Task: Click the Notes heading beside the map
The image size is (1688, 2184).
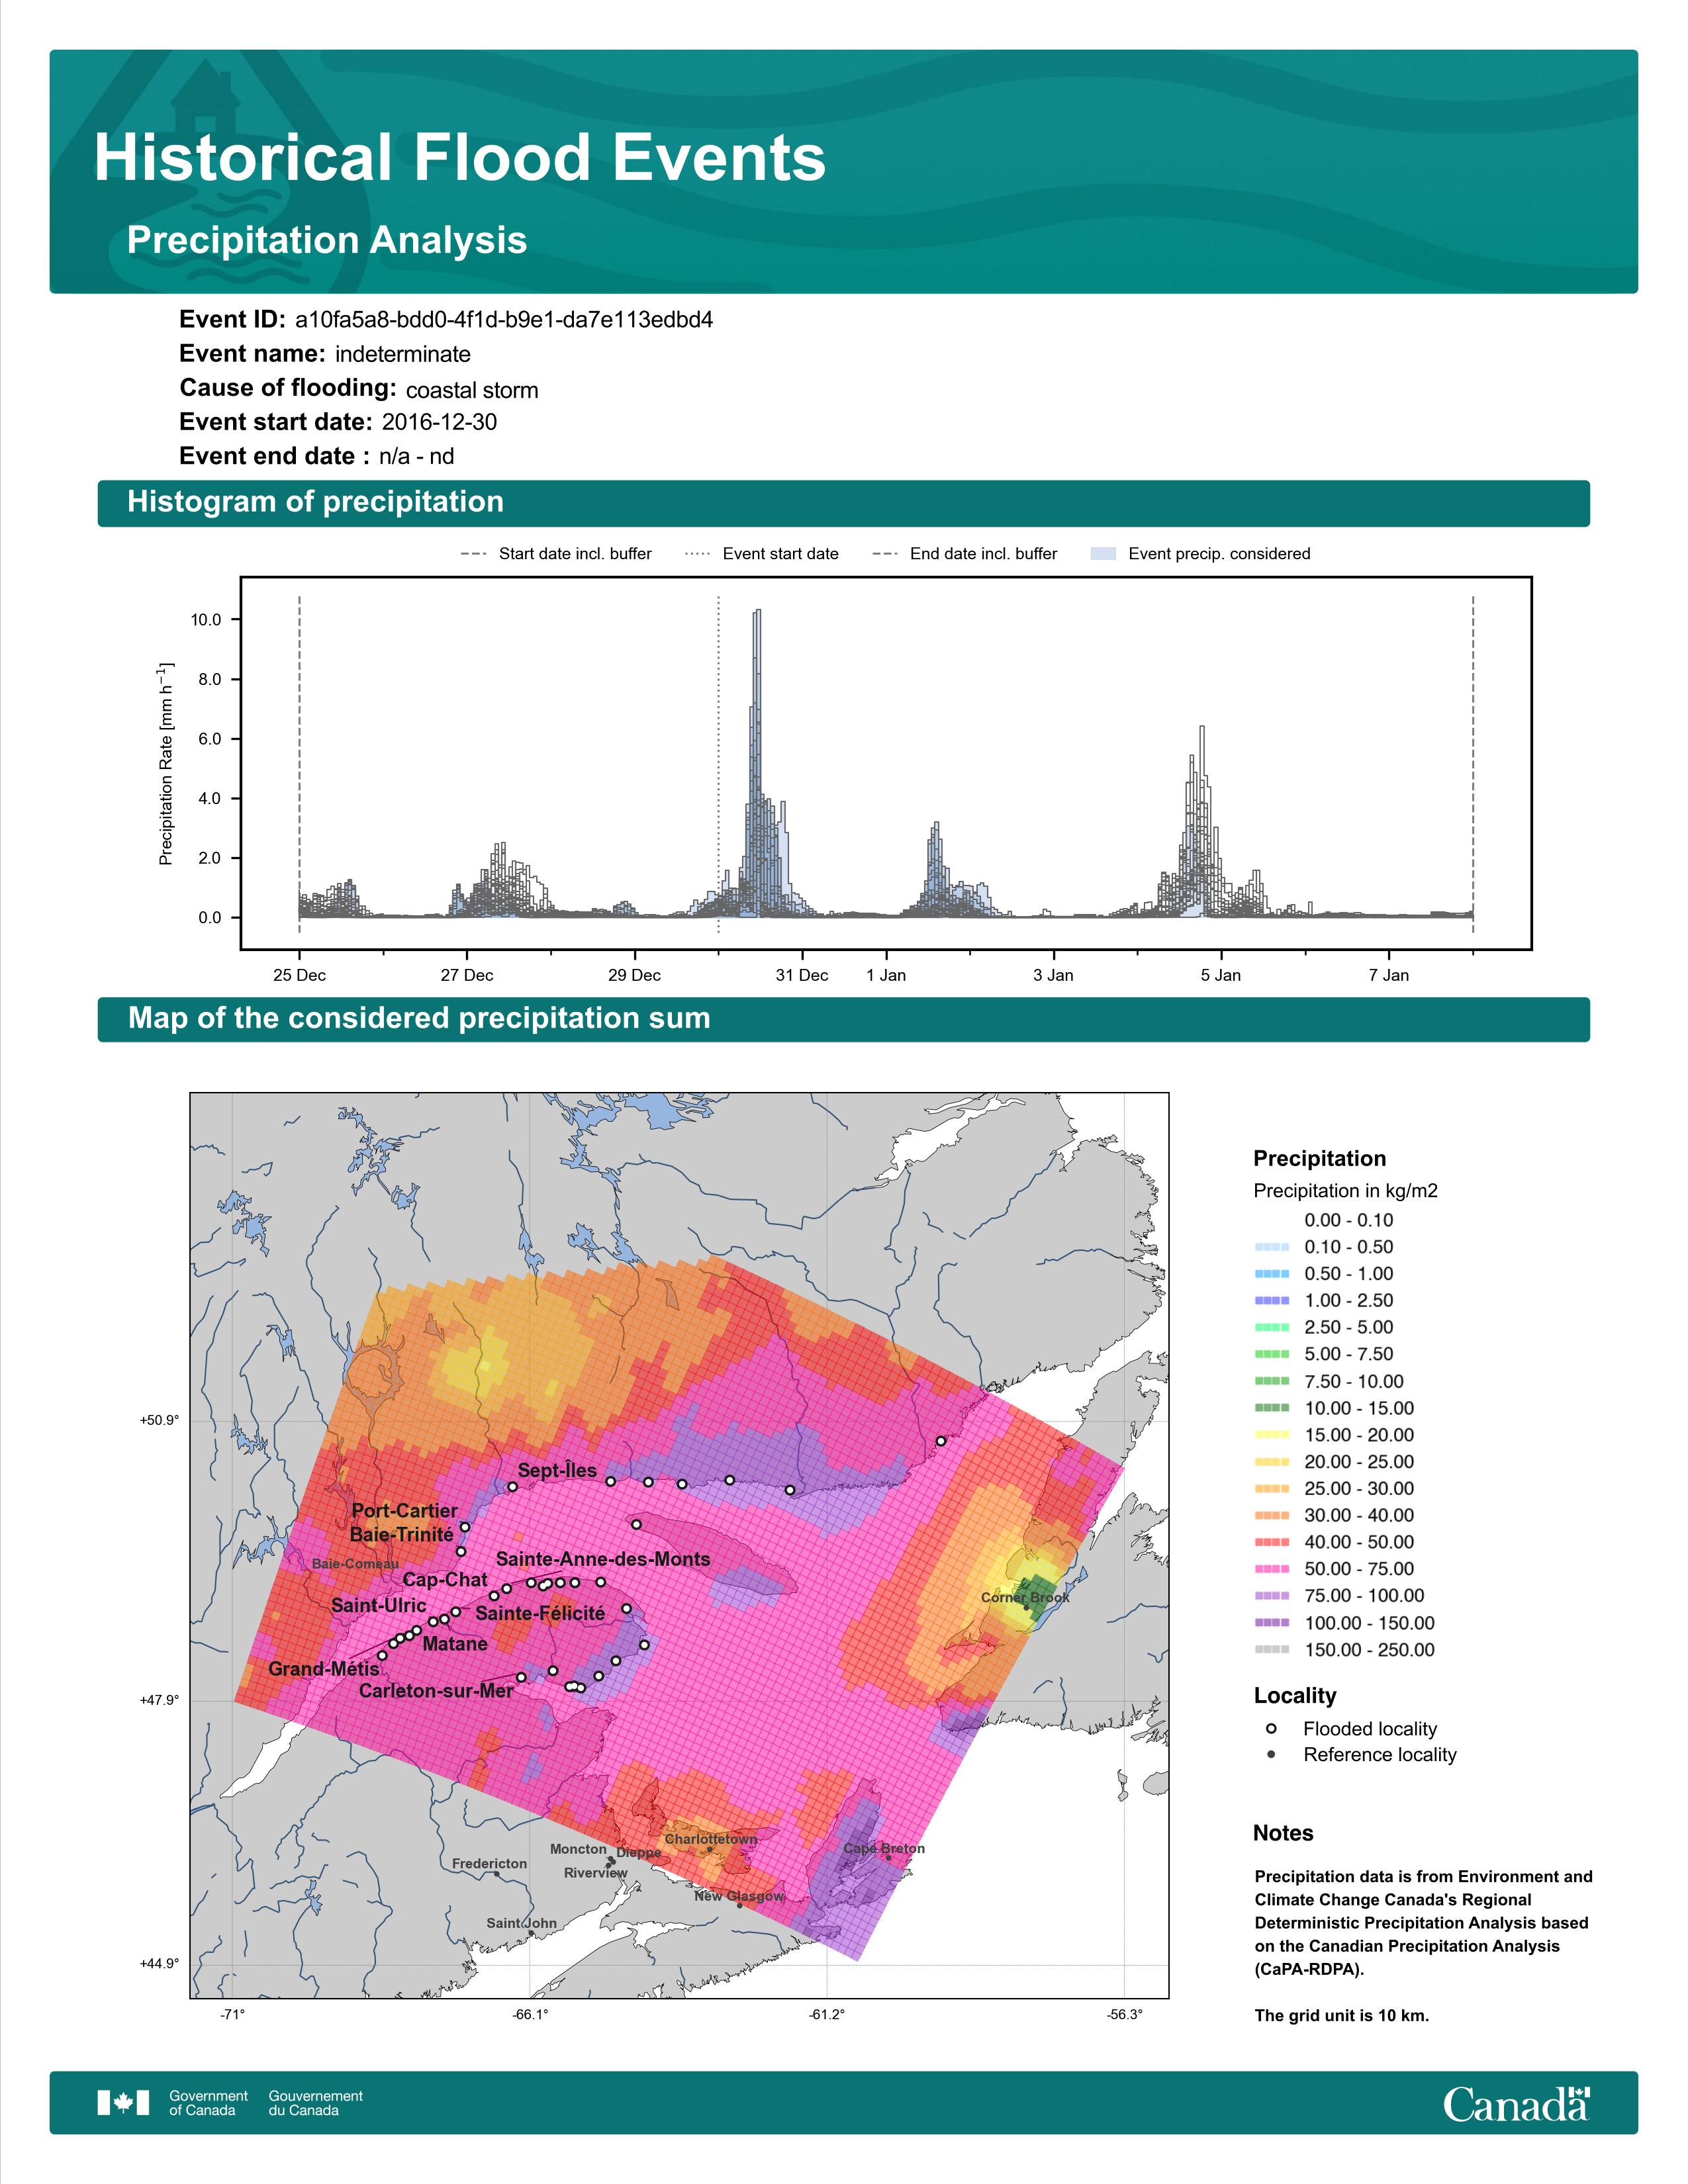Action: point(1283,1833)
